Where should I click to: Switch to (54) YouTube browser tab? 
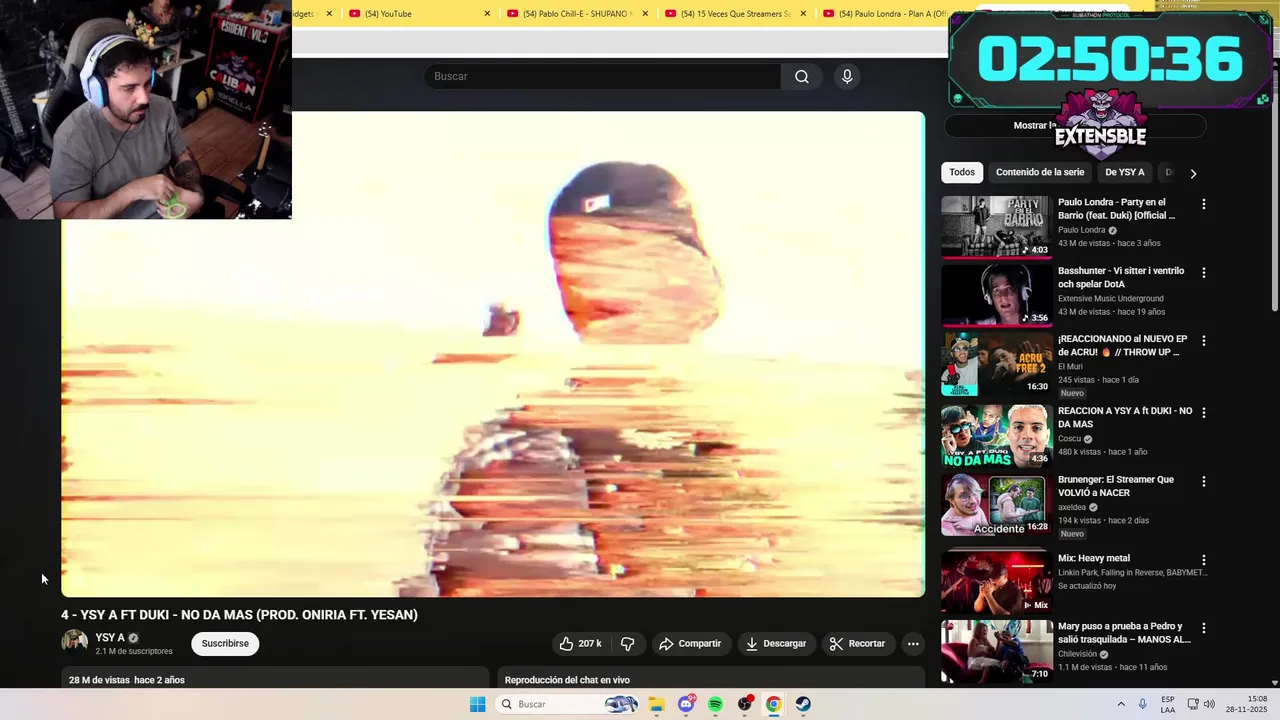[419, 14]
